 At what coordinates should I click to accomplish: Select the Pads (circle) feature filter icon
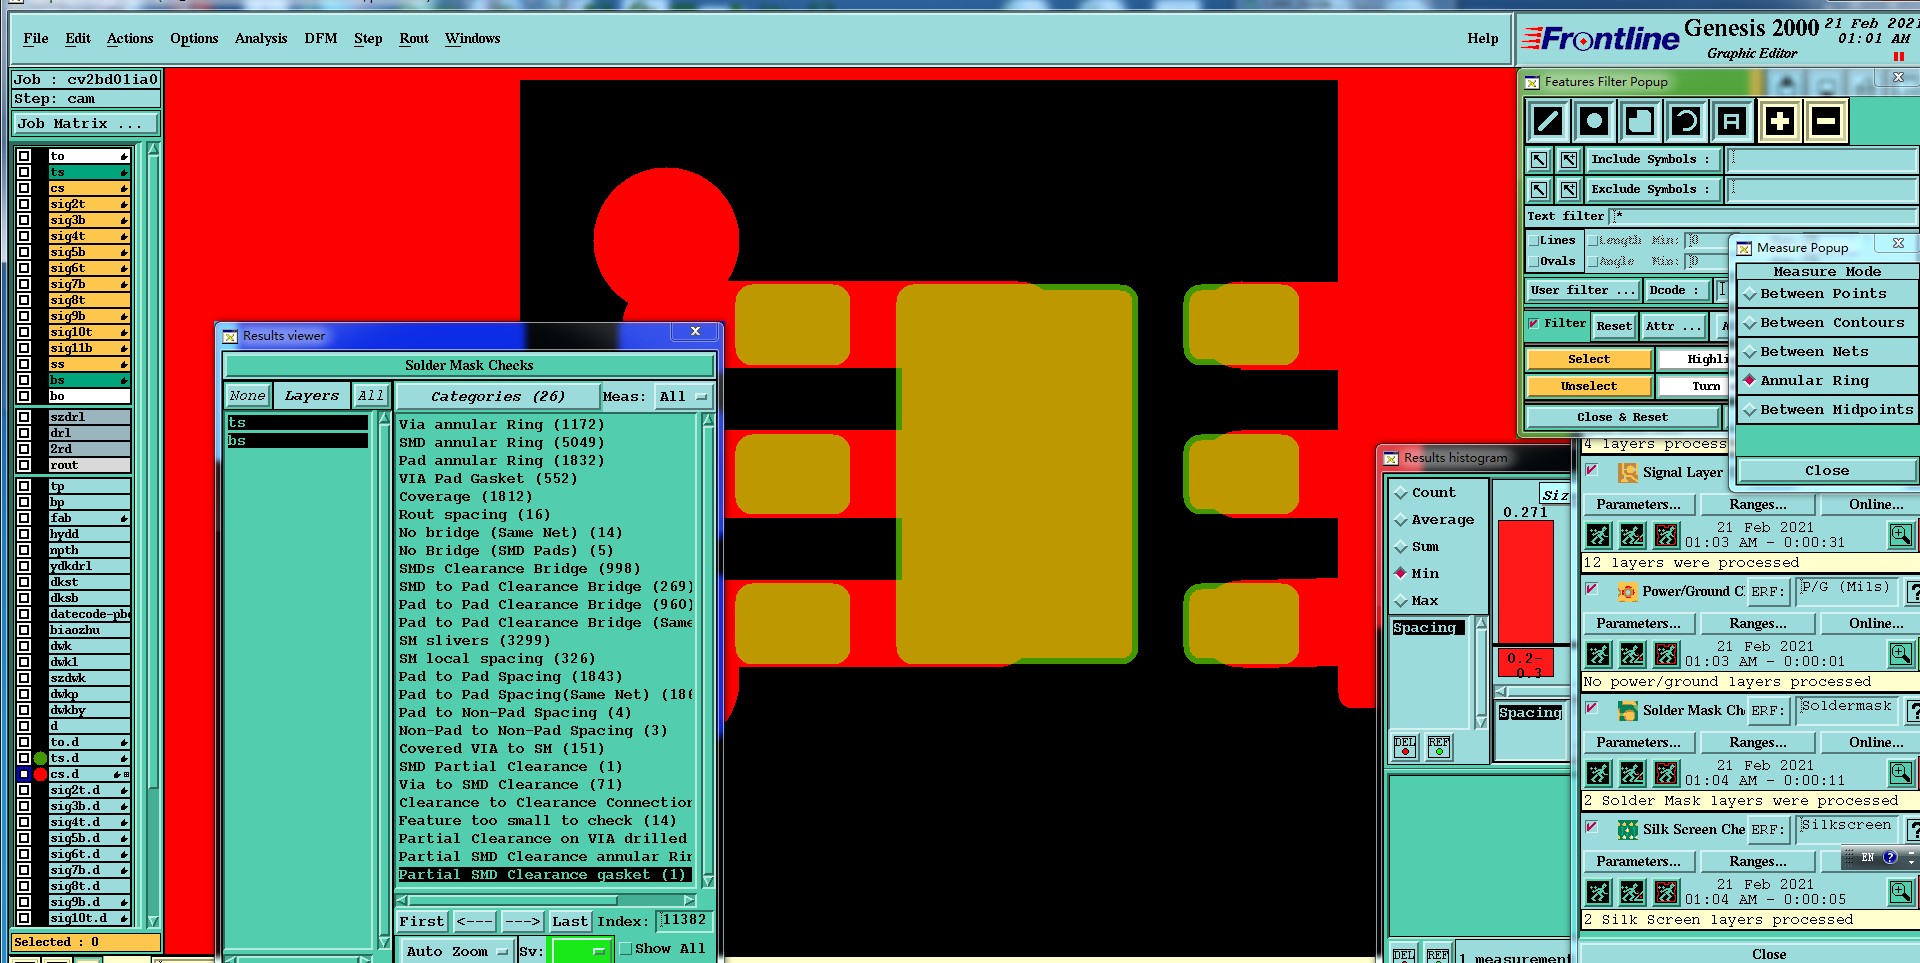[1594, 121]
